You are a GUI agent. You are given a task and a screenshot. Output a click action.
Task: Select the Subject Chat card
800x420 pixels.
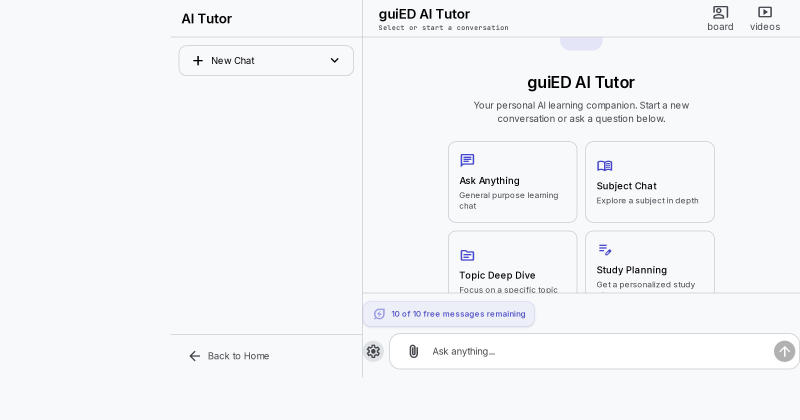649,182
